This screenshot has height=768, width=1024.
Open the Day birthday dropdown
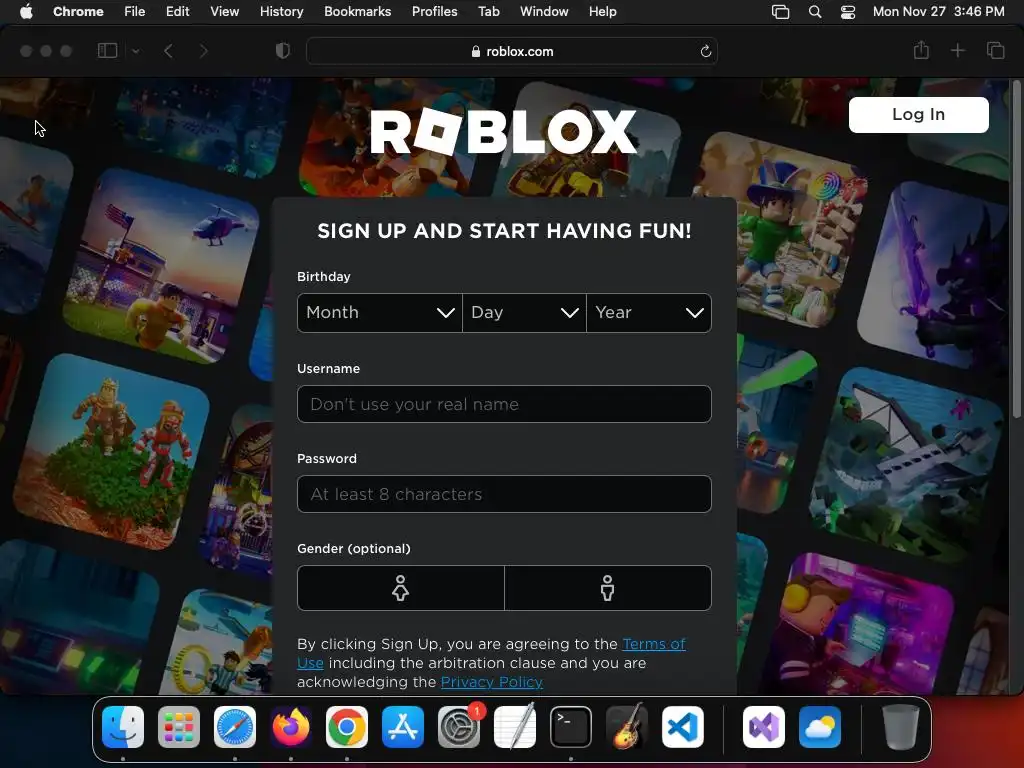[x=524, y=313]
